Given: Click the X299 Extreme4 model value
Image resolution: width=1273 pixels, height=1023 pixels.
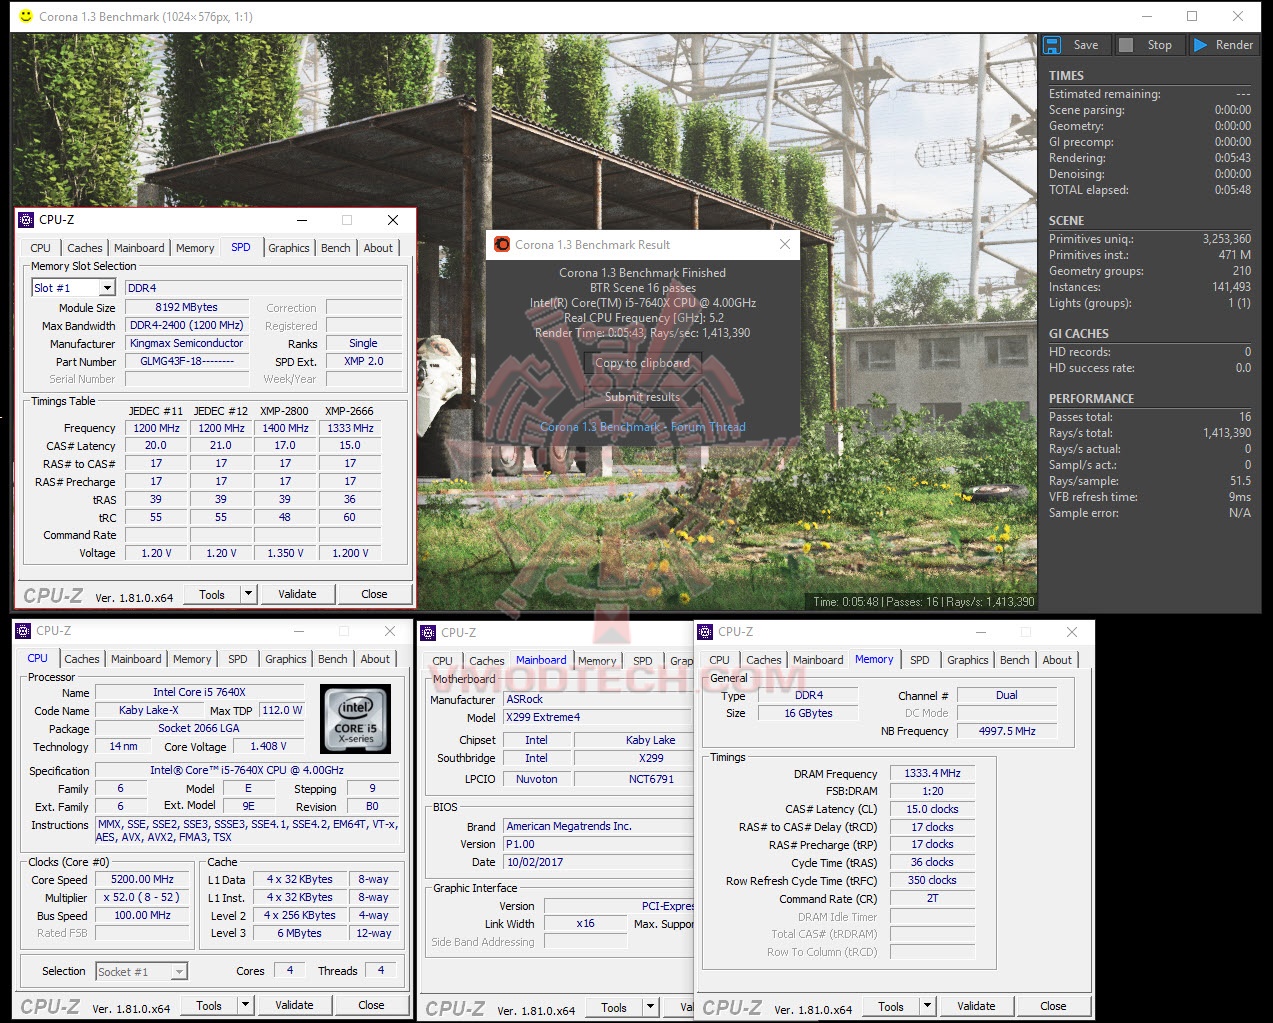Looking at the screenshot, I should 597,718.
